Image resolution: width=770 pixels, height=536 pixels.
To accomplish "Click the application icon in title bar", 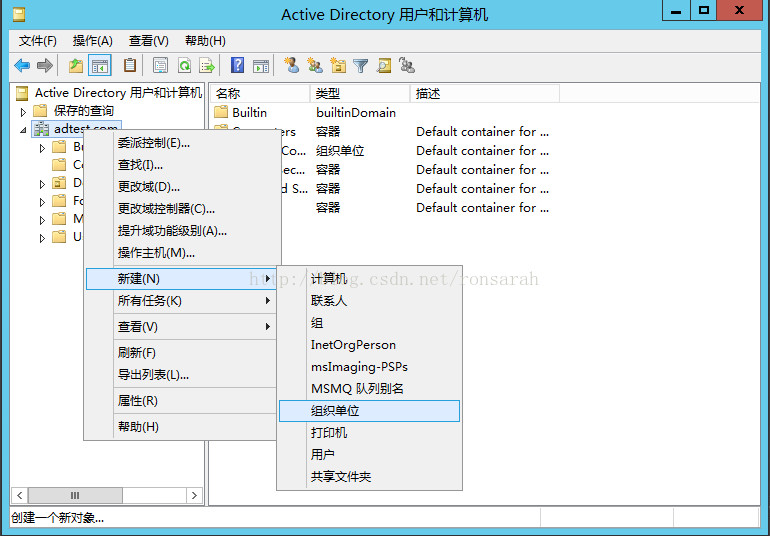I will coord(19,14).
